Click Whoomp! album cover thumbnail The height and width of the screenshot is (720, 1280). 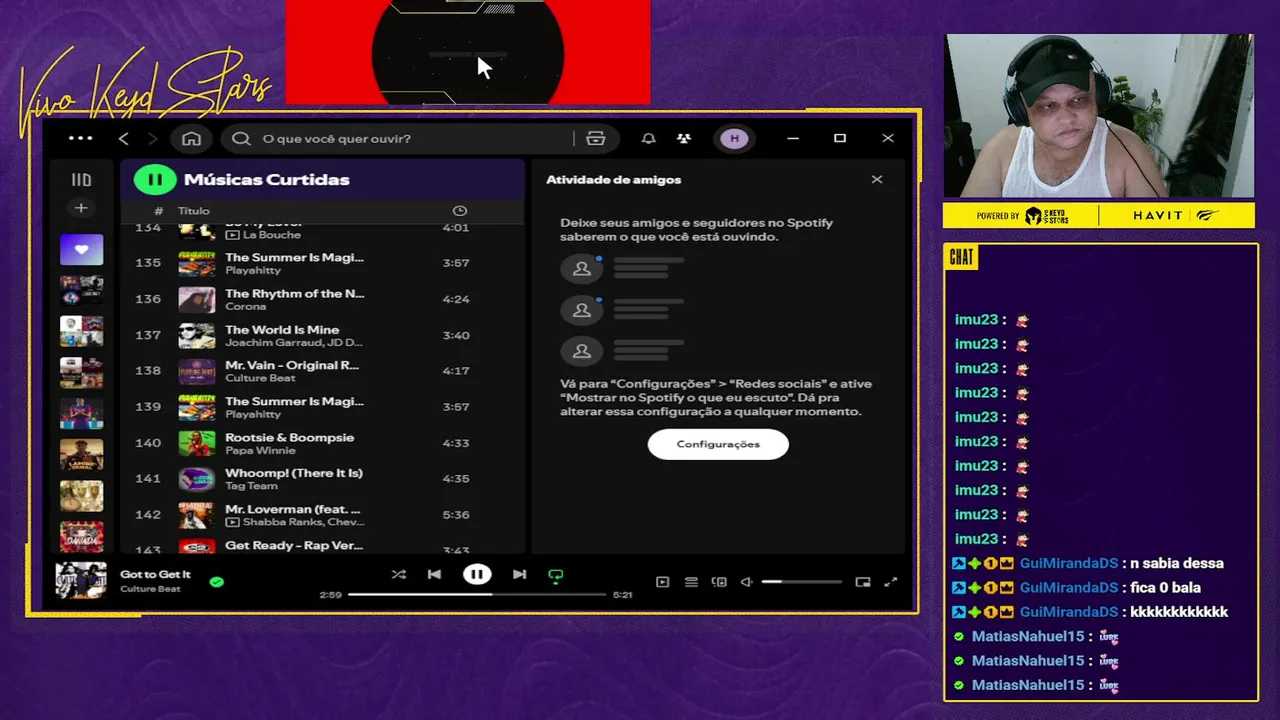(x=197, y=479)
